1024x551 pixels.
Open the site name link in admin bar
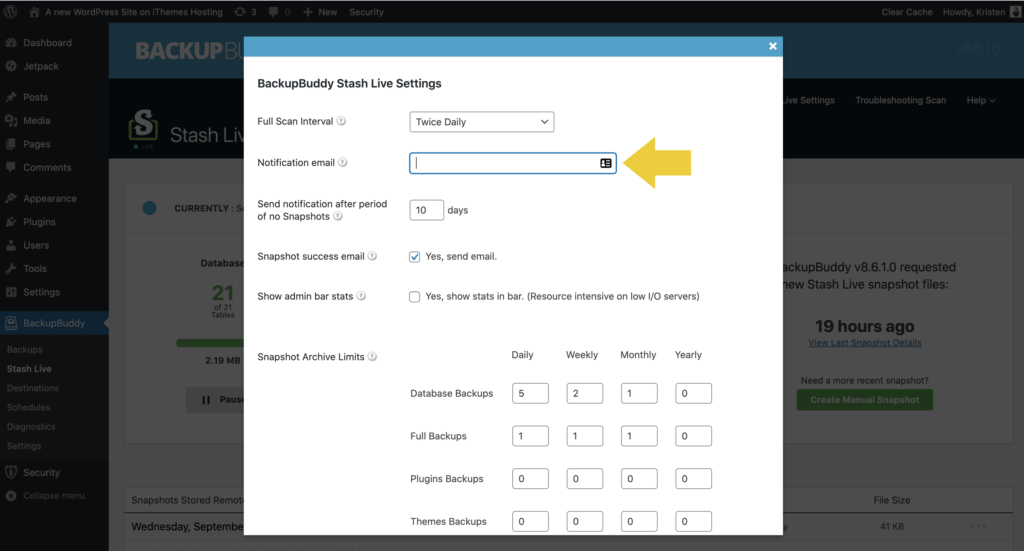point(134,12)
